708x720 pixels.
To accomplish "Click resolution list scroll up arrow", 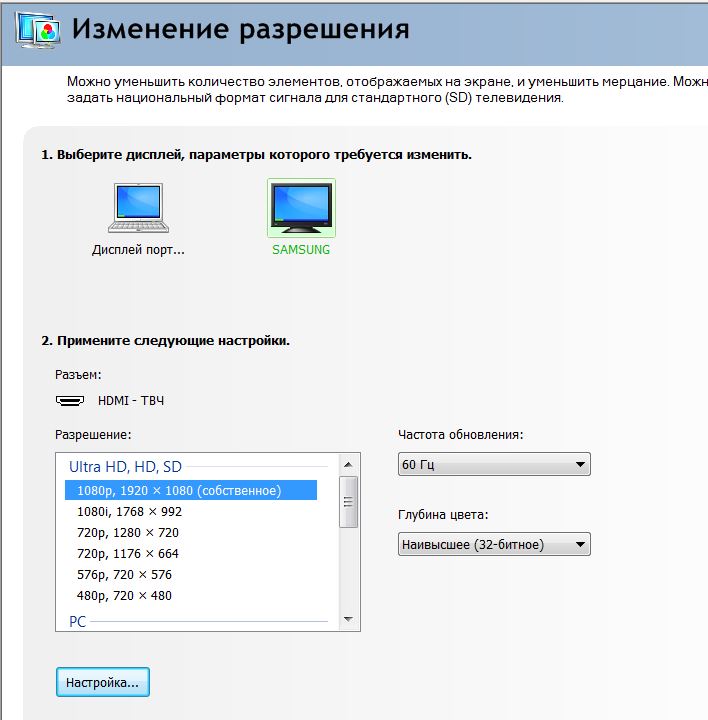I will coord(349,463).
